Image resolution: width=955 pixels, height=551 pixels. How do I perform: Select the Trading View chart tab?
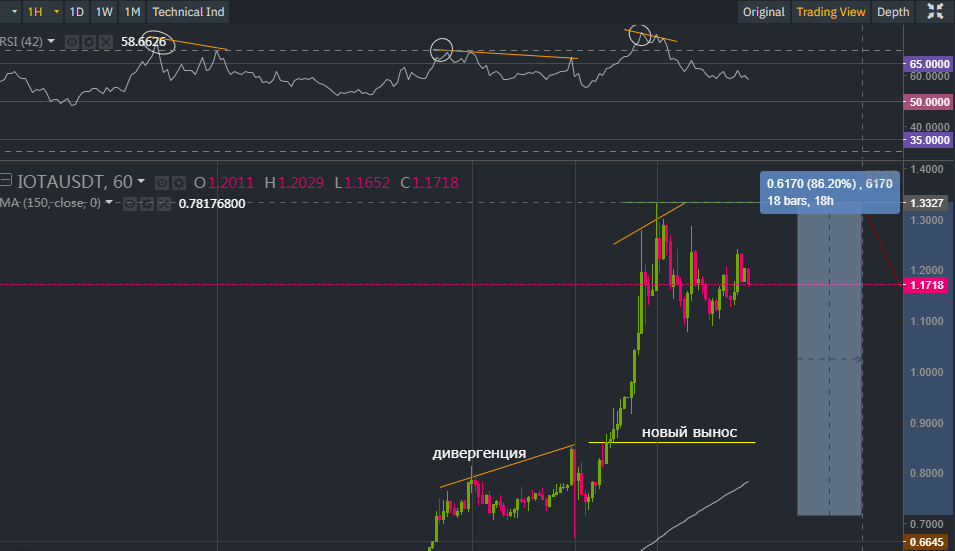(831, 12)
